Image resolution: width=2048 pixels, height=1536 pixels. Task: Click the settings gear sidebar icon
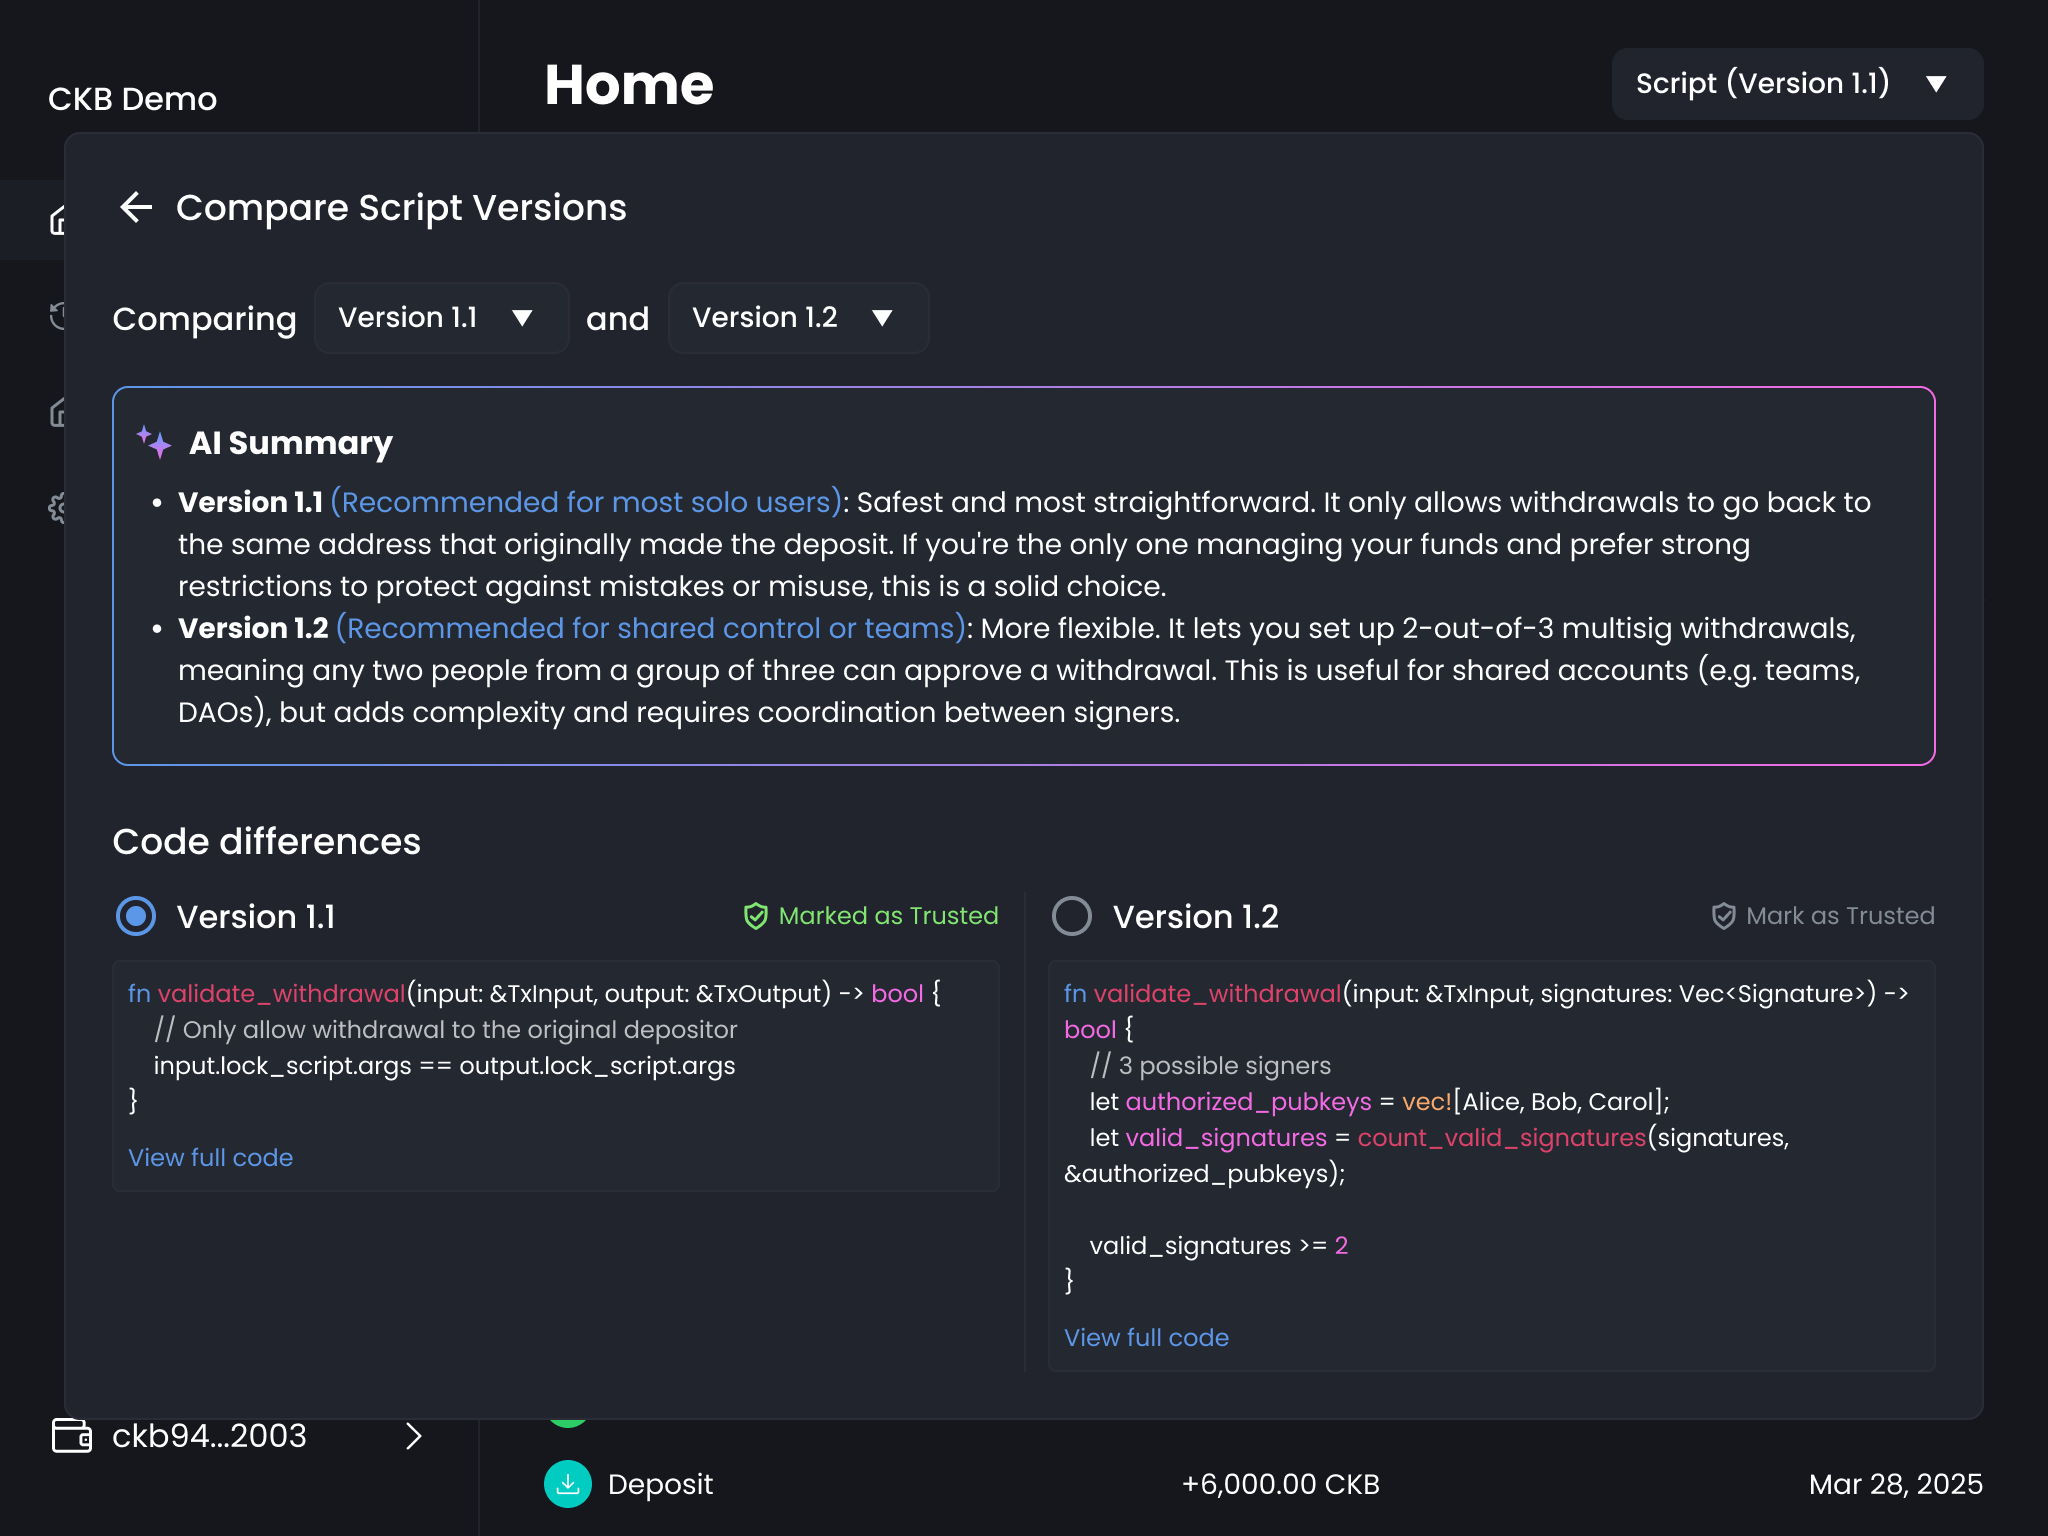pos(58,508)
